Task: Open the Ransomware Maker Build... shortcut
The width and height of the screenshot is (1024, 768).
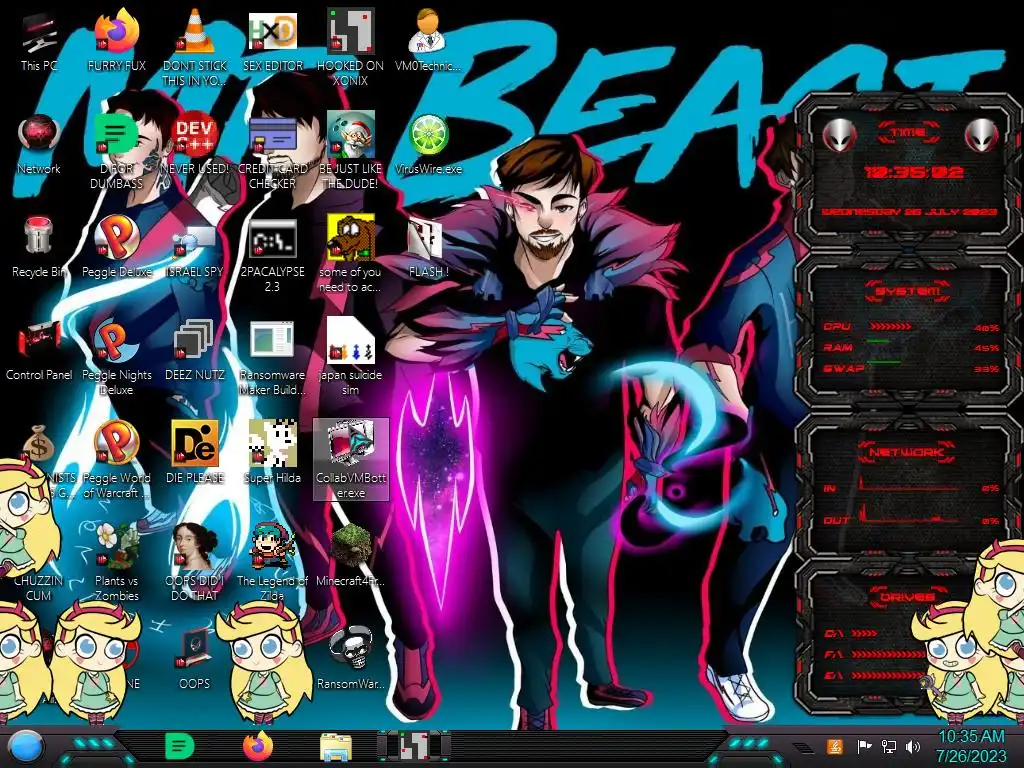Action: point(272,358)
